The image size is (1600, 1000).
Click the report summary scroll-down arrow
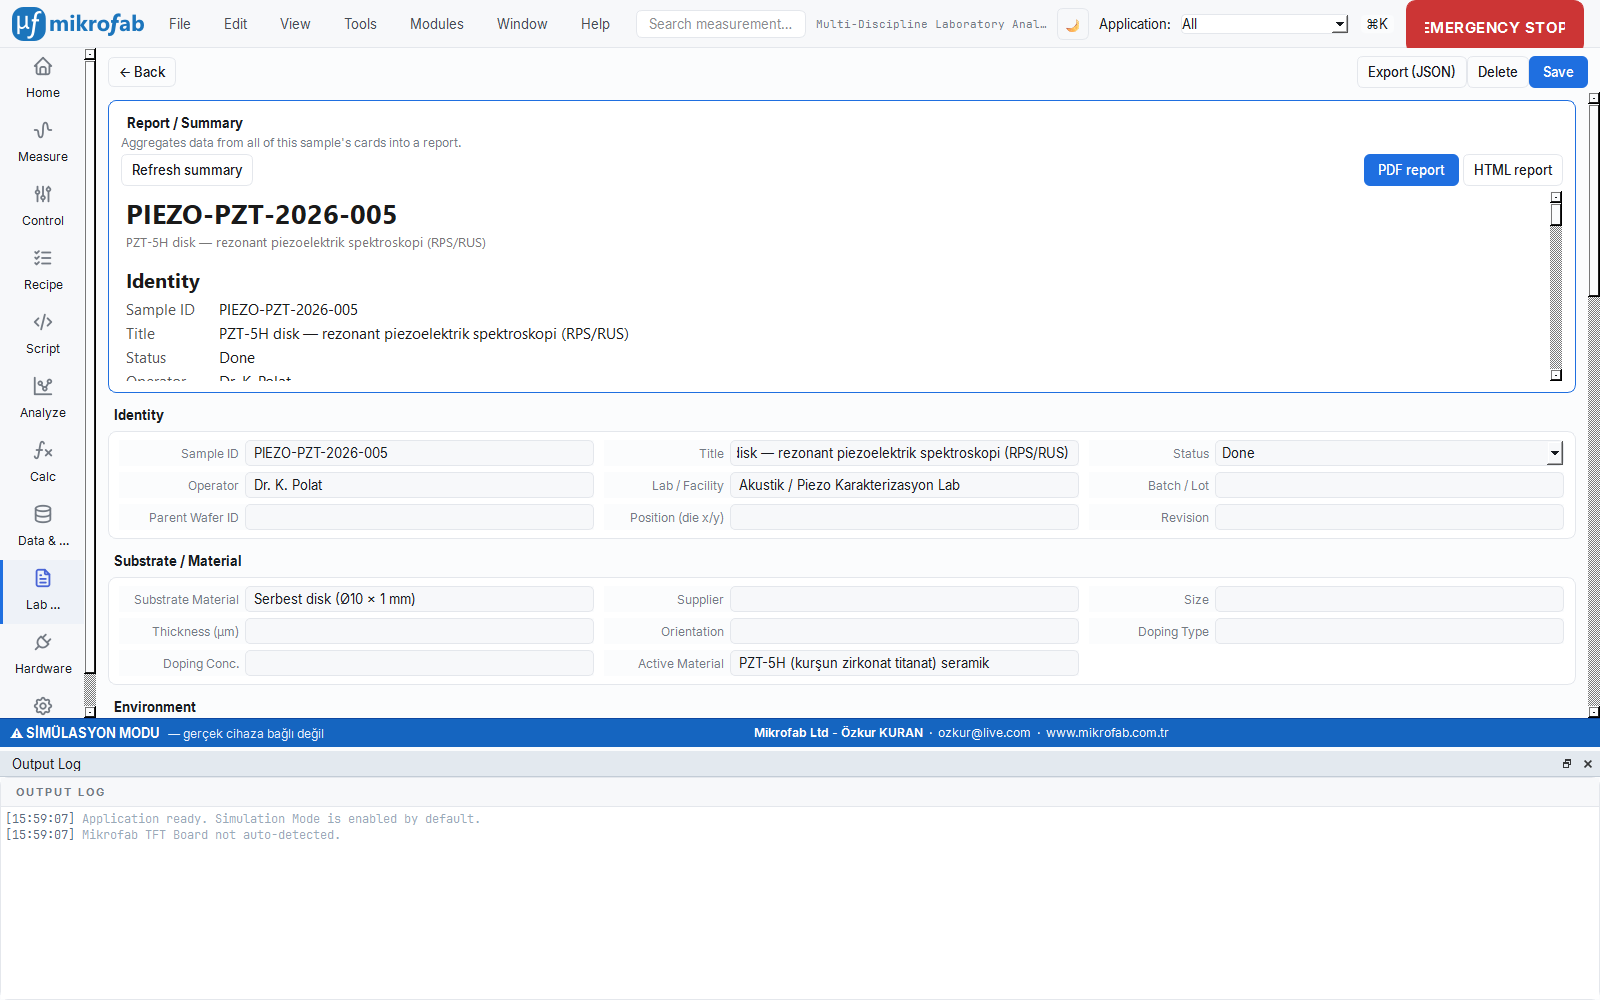(1556, 375)
